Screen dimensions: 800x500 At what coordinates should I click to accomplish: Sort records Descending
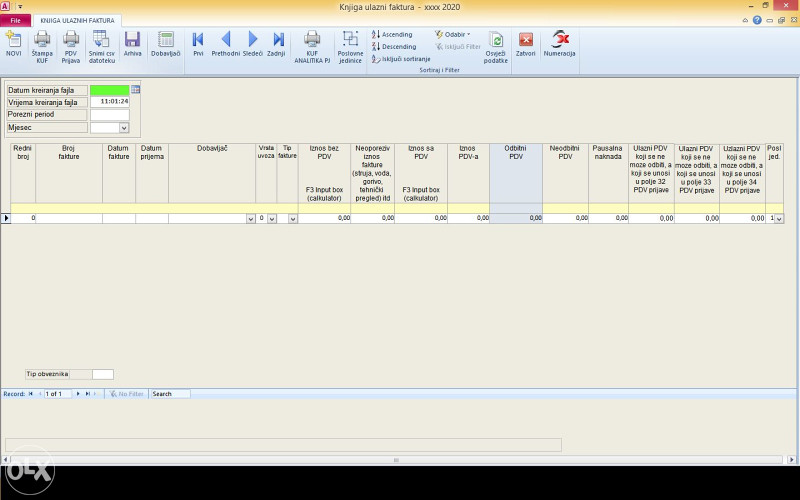[394, 46]
